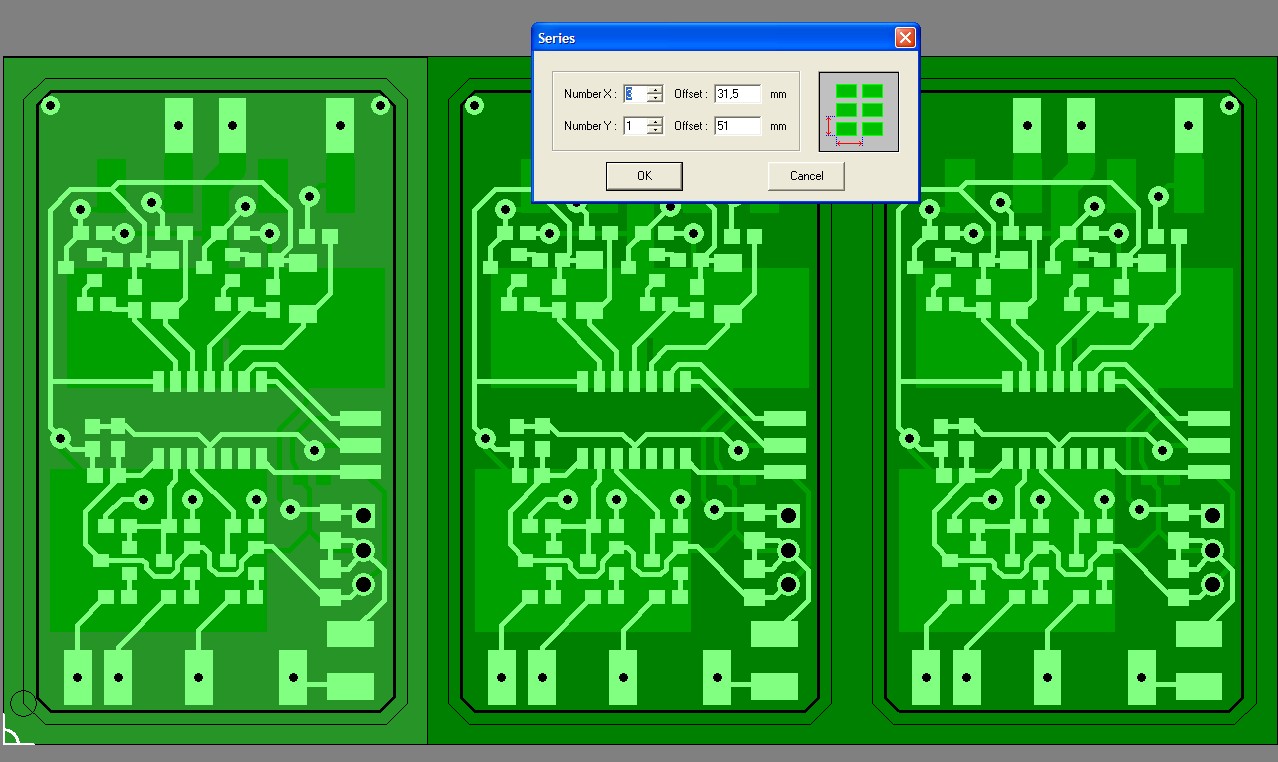Close the Series dialog window
Screen dimensions: 1278x762
coord(905,38)
